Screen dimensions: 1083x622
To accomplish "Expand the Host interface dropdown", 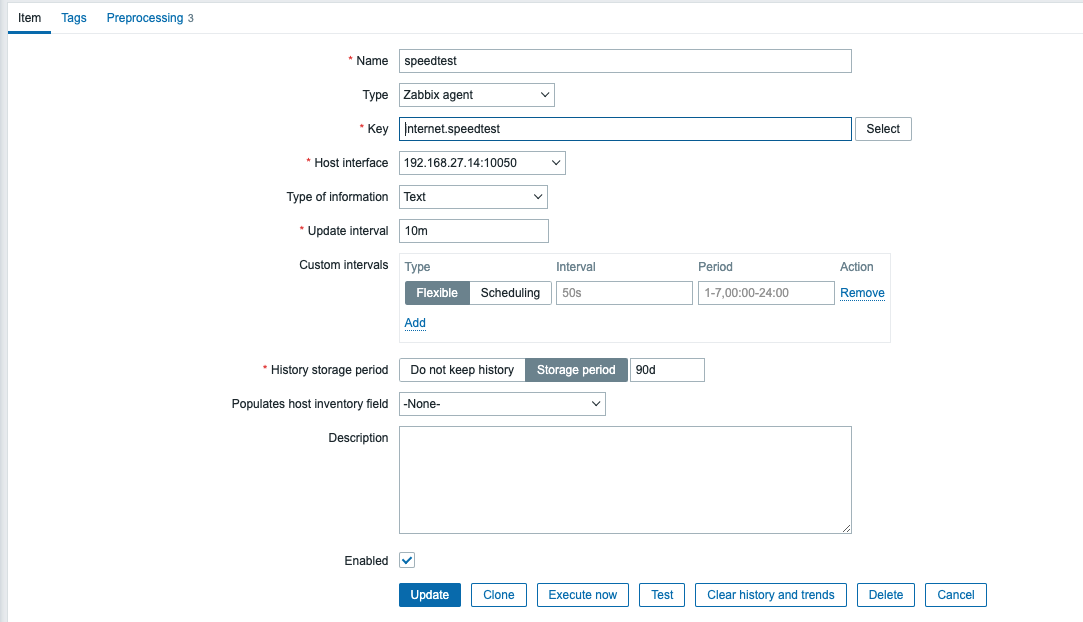I will 482,163.
